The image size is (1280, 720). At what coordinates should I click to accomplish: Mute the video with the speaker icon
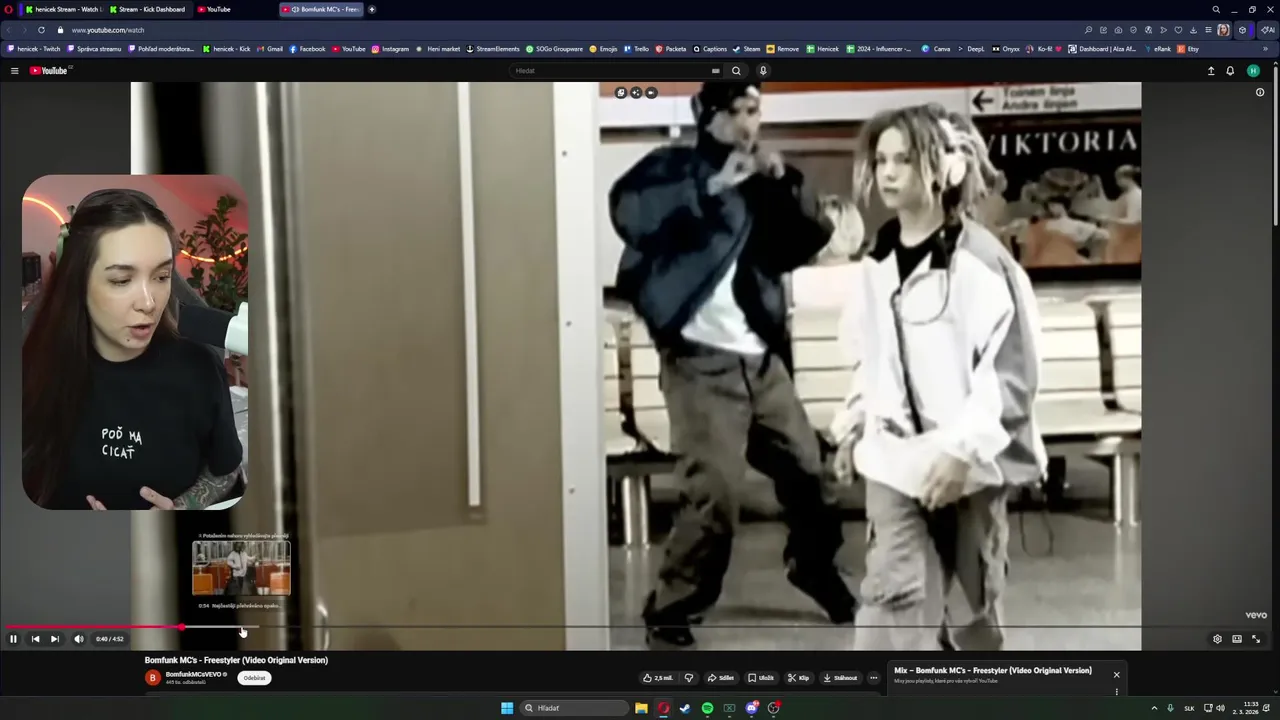click(79, 639)
